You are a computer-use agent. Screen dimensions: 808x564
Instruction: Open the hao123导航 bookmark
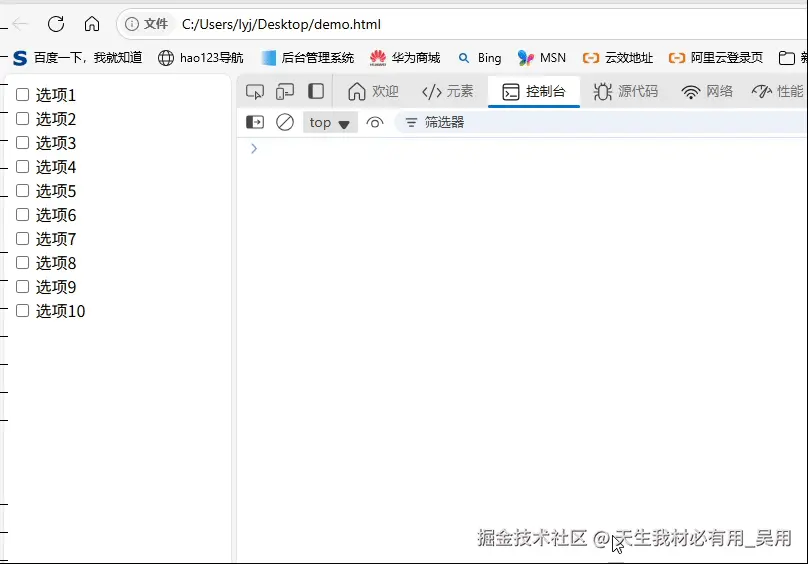tap(200, 58)
